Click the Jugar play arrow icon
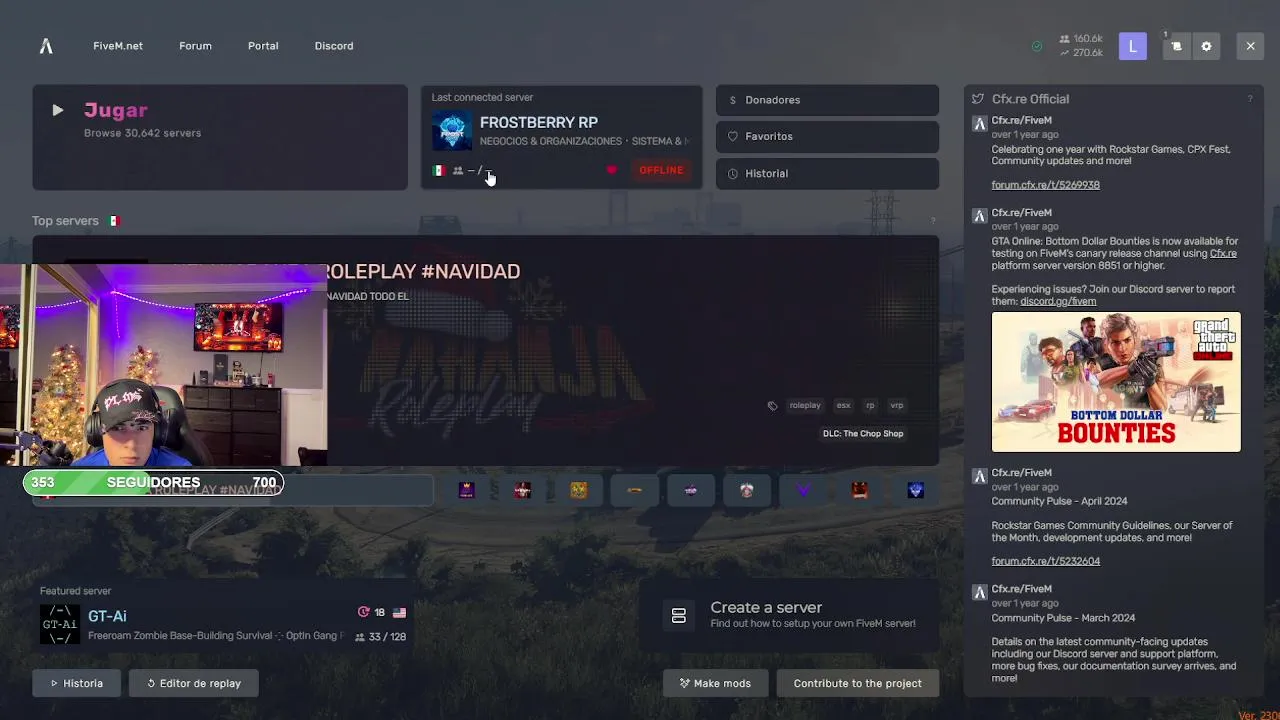Image resolution: width=1280 pixels, height=720 pixels. (58, 111)
